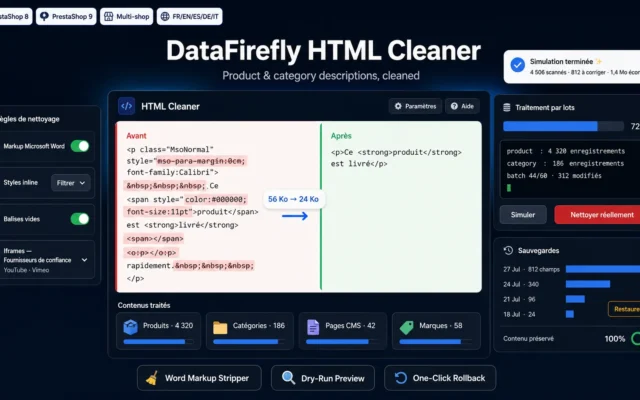Toggle Markup Microsoft Word switch

pyautogui.click(x=80, y=146)
